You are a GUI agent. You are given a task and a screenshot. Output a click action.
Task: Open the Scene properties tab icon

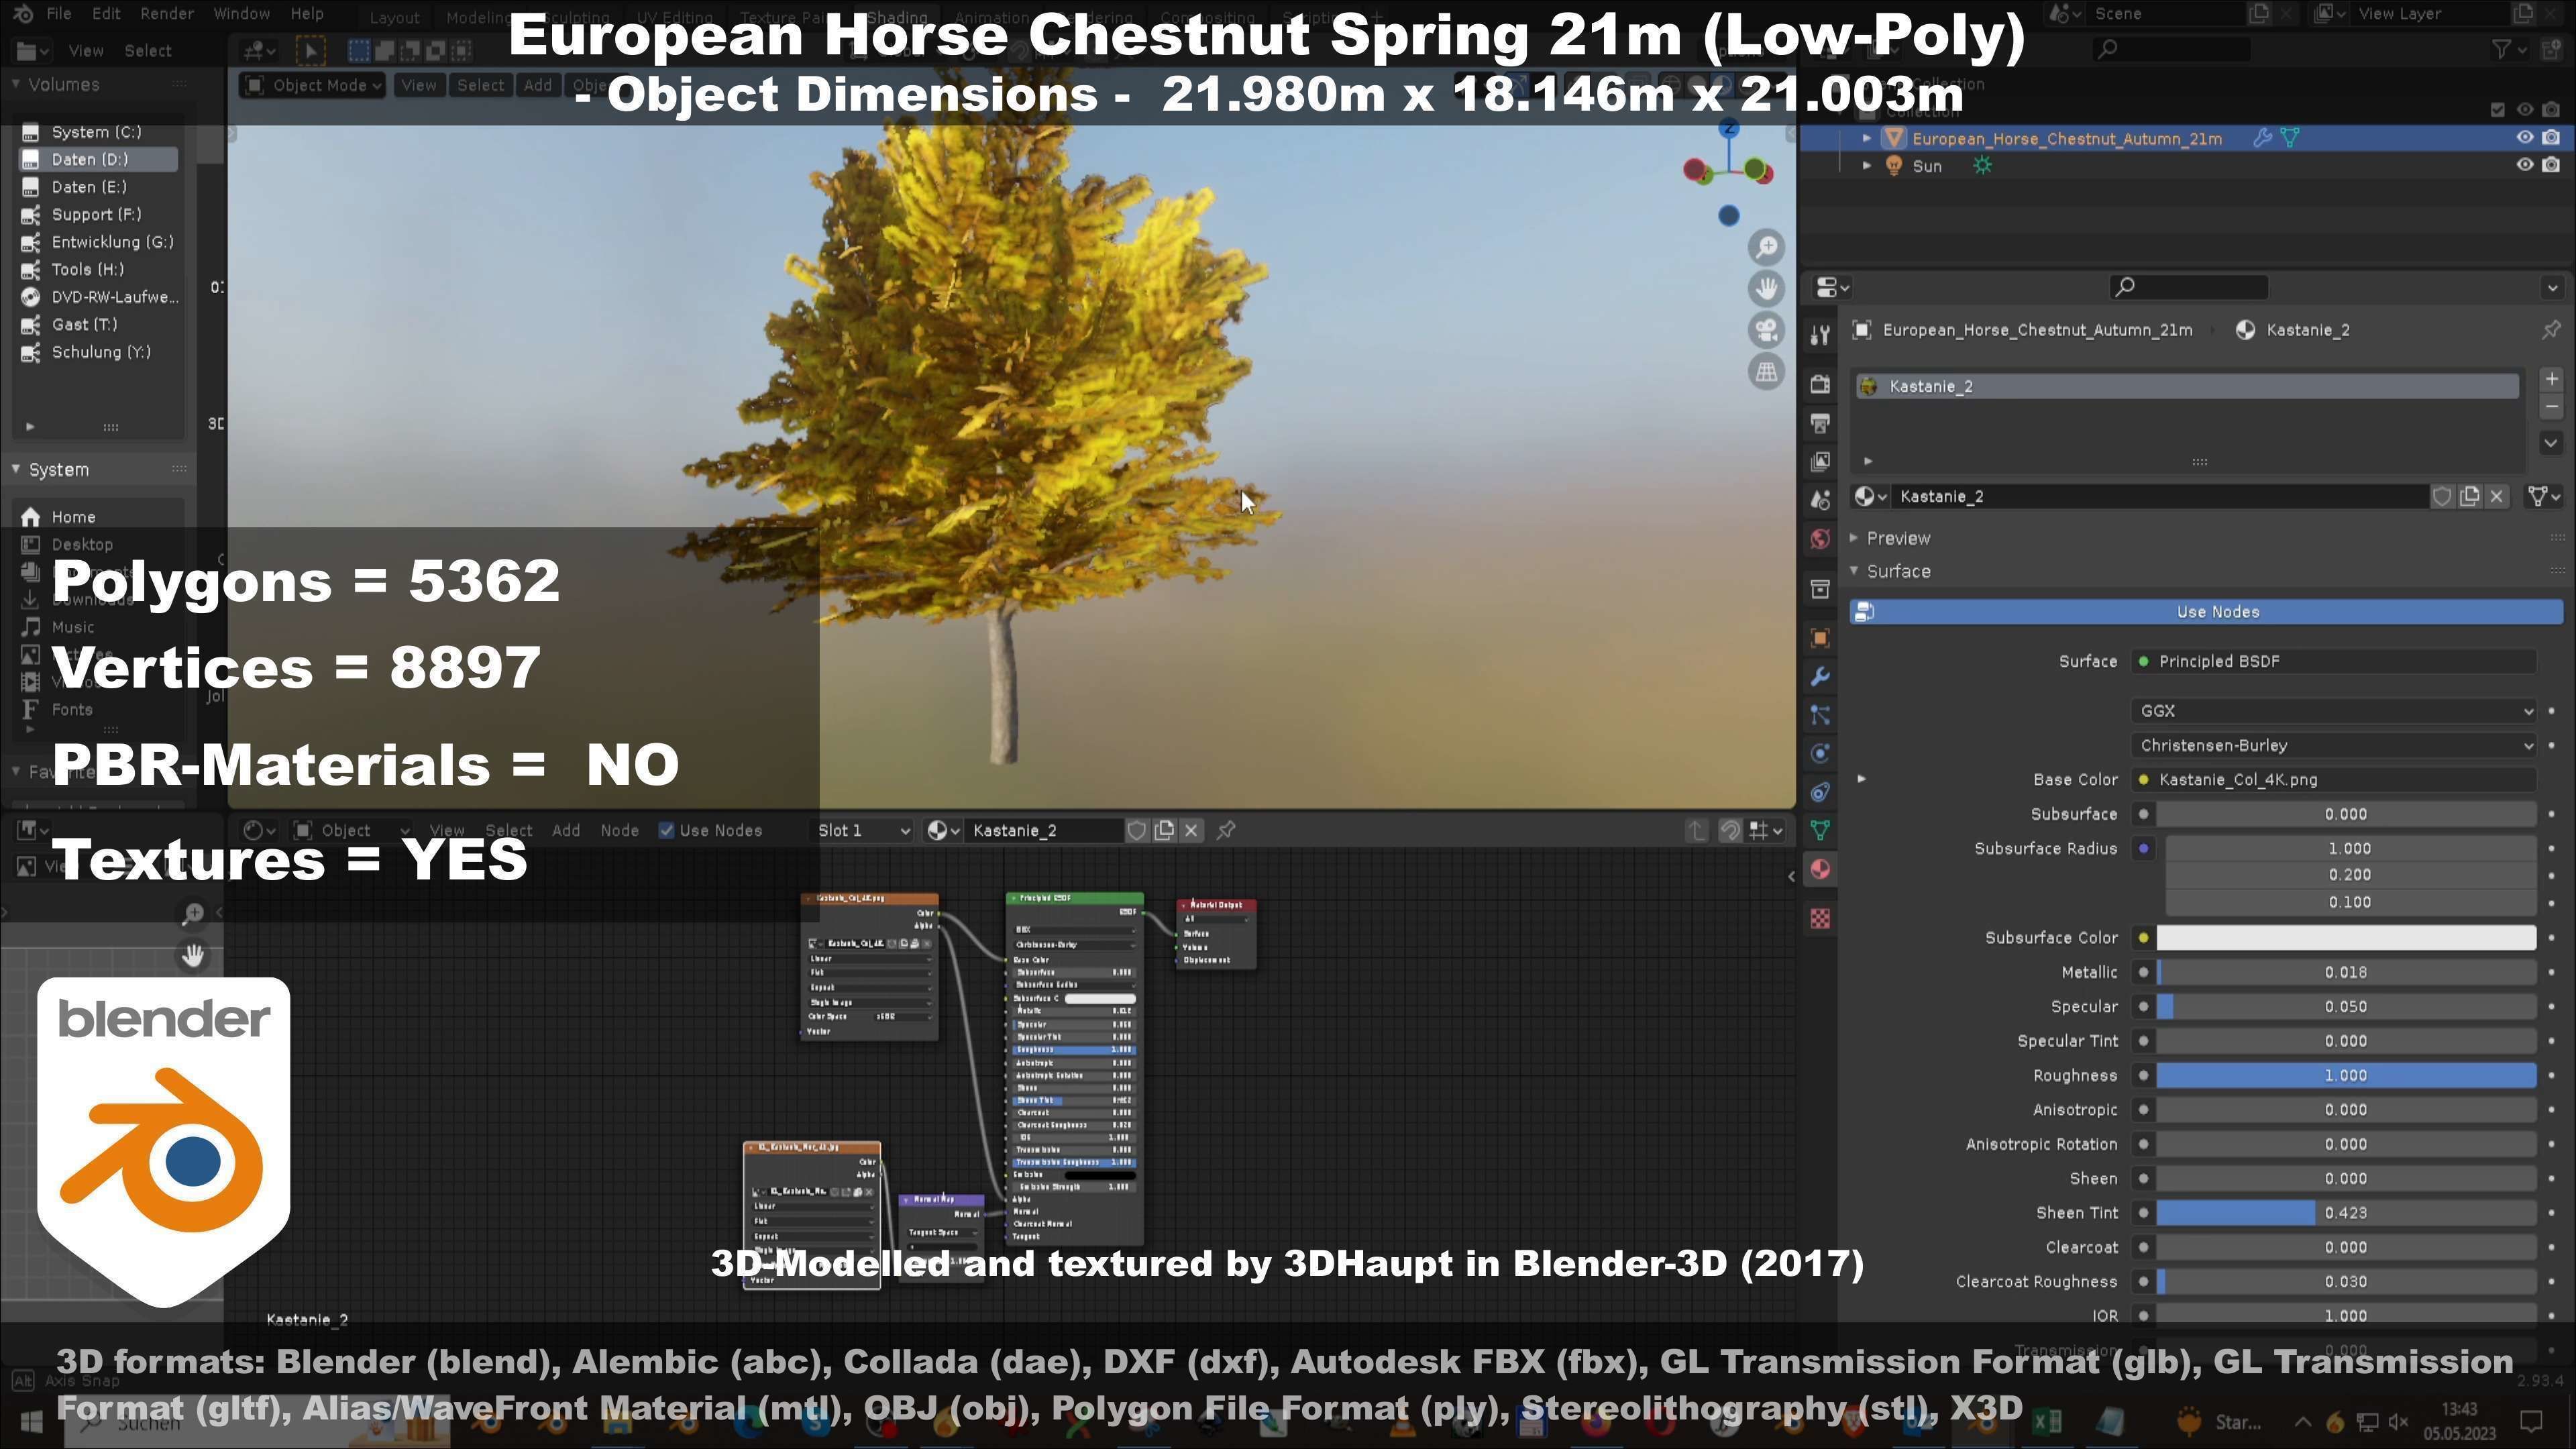(1820, 500)
